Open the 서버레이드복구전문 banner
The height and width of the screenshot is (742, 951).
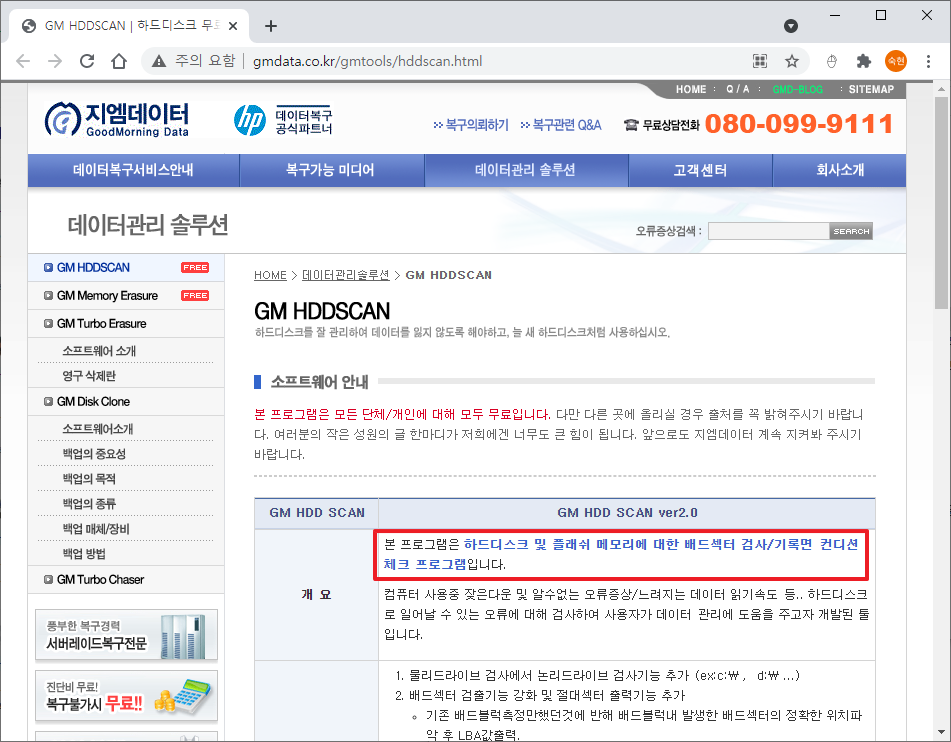click(x=126, y=635)
